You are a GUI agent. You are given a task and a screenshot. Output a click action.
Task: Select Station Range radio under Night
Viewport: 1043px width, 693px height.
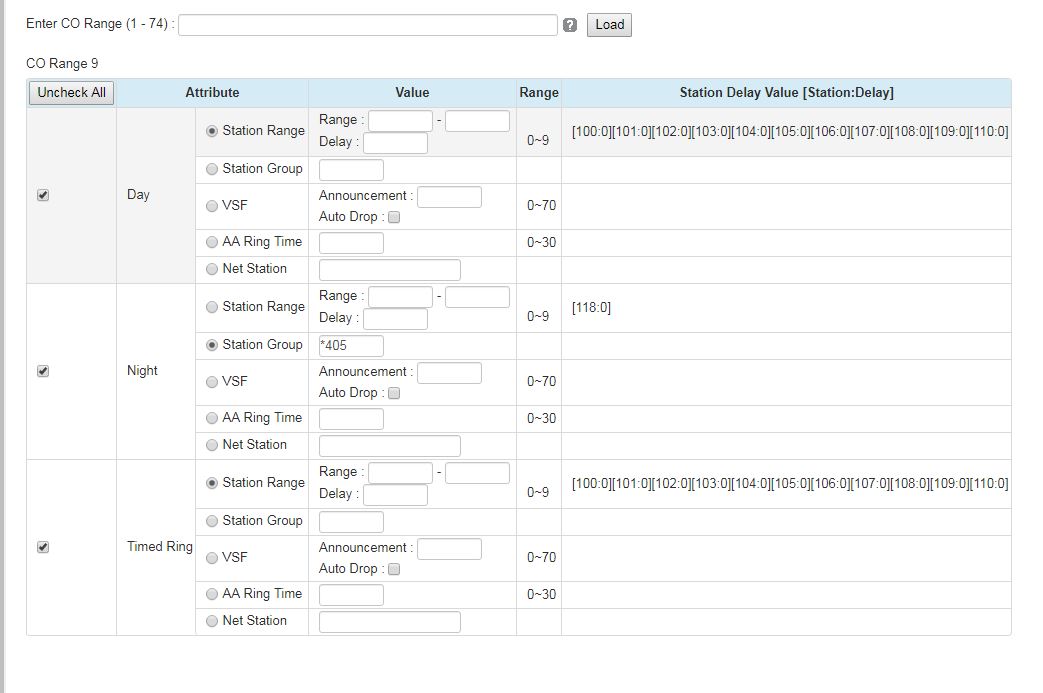click(211, 307)
